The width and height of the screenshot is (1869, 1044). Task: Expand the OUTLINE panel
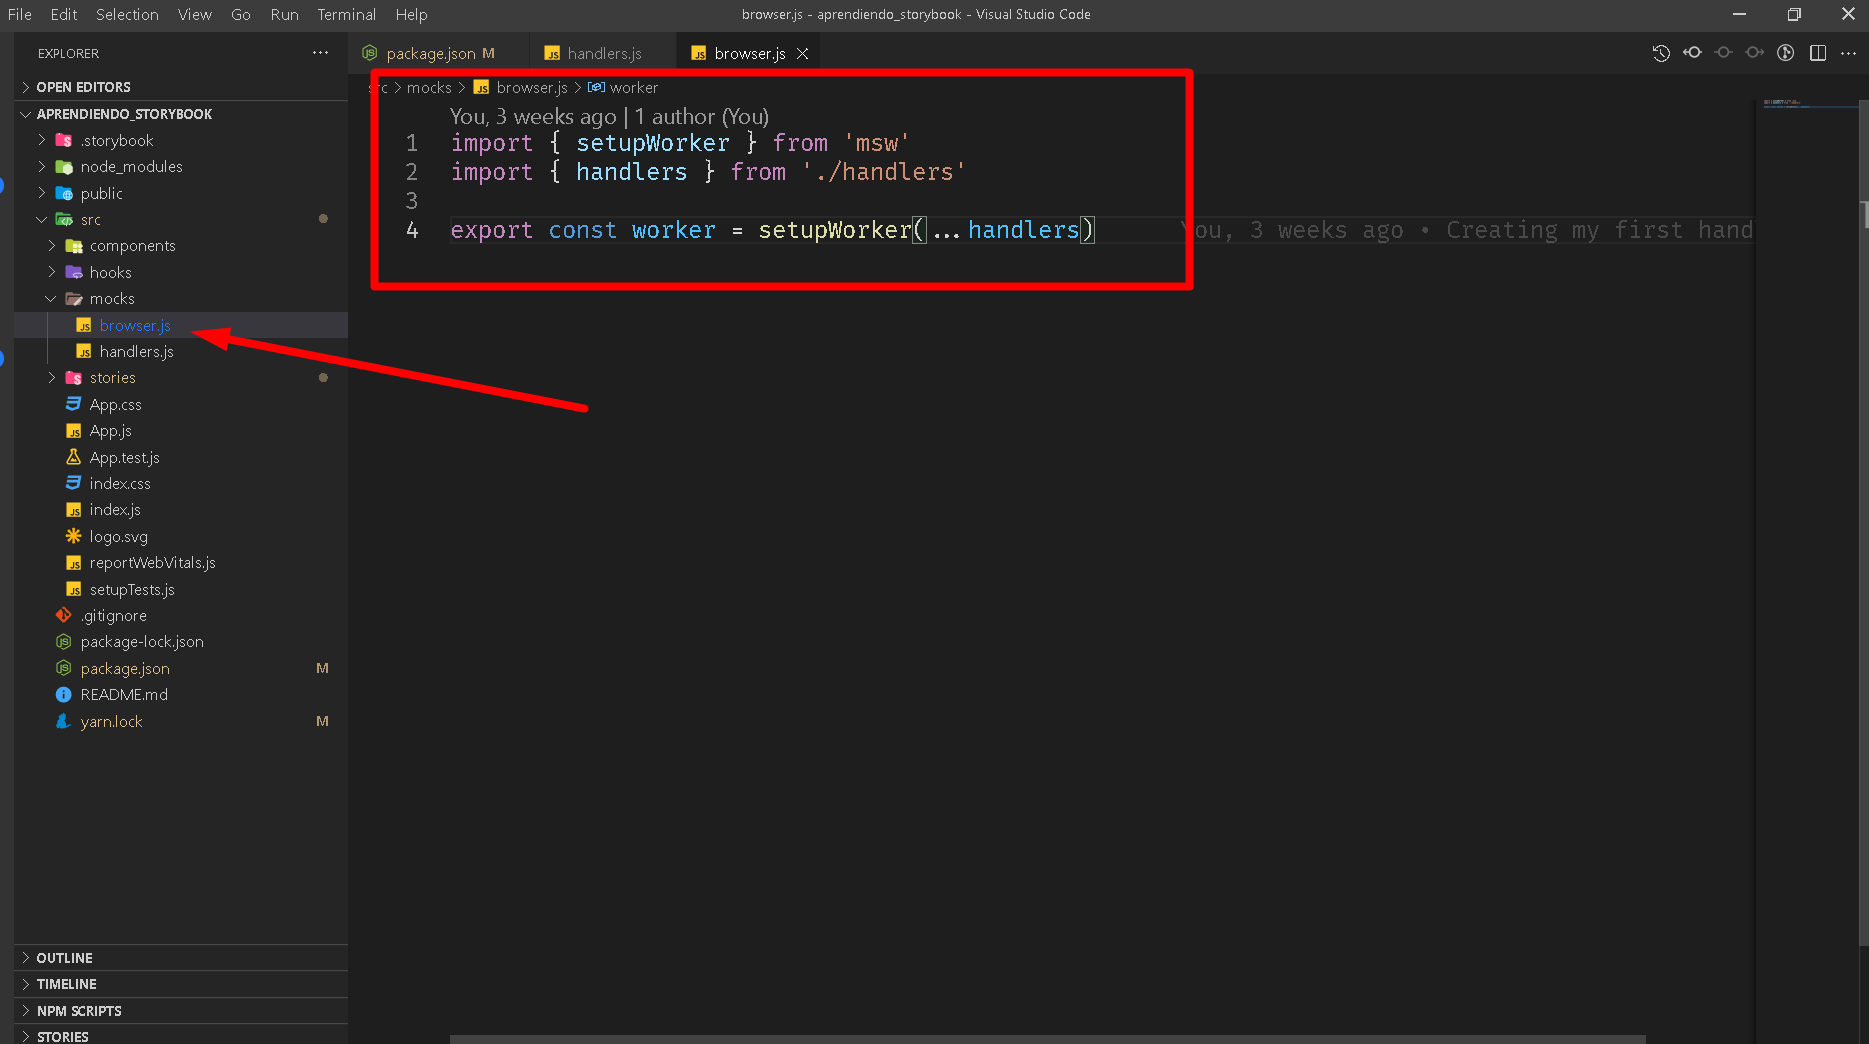click(64, 958)
